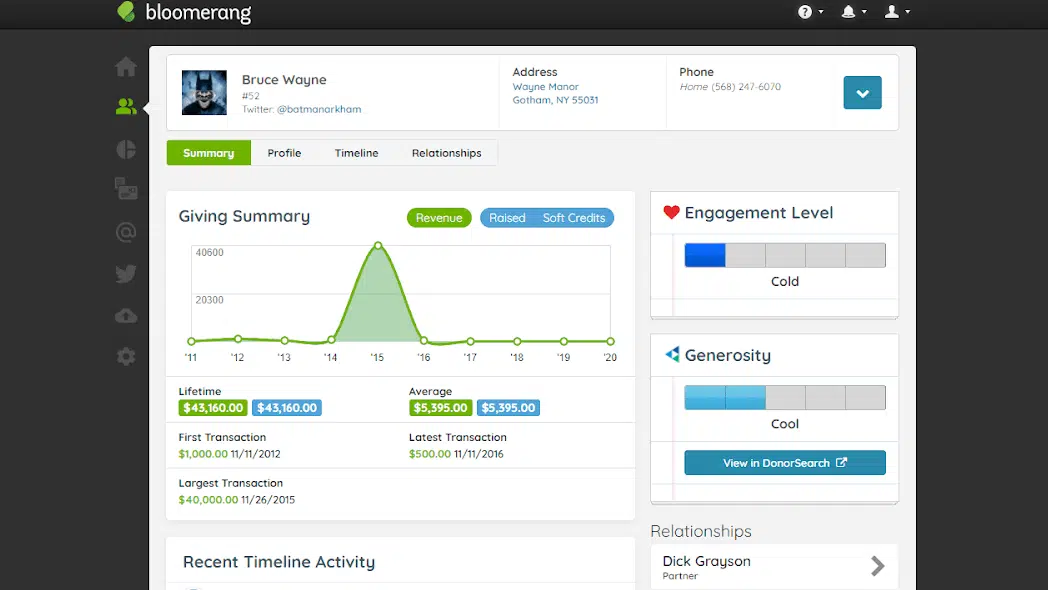Open the Settings gear sidebar icon
Viewport: 1048px width, 590px height.
[126, 357]
